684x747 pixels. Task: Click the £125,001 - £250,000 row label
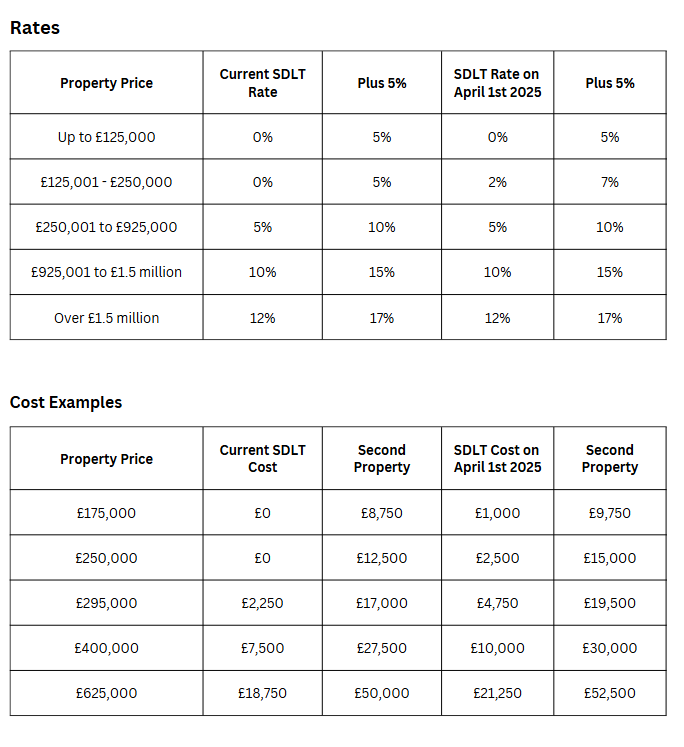point(106,182)
